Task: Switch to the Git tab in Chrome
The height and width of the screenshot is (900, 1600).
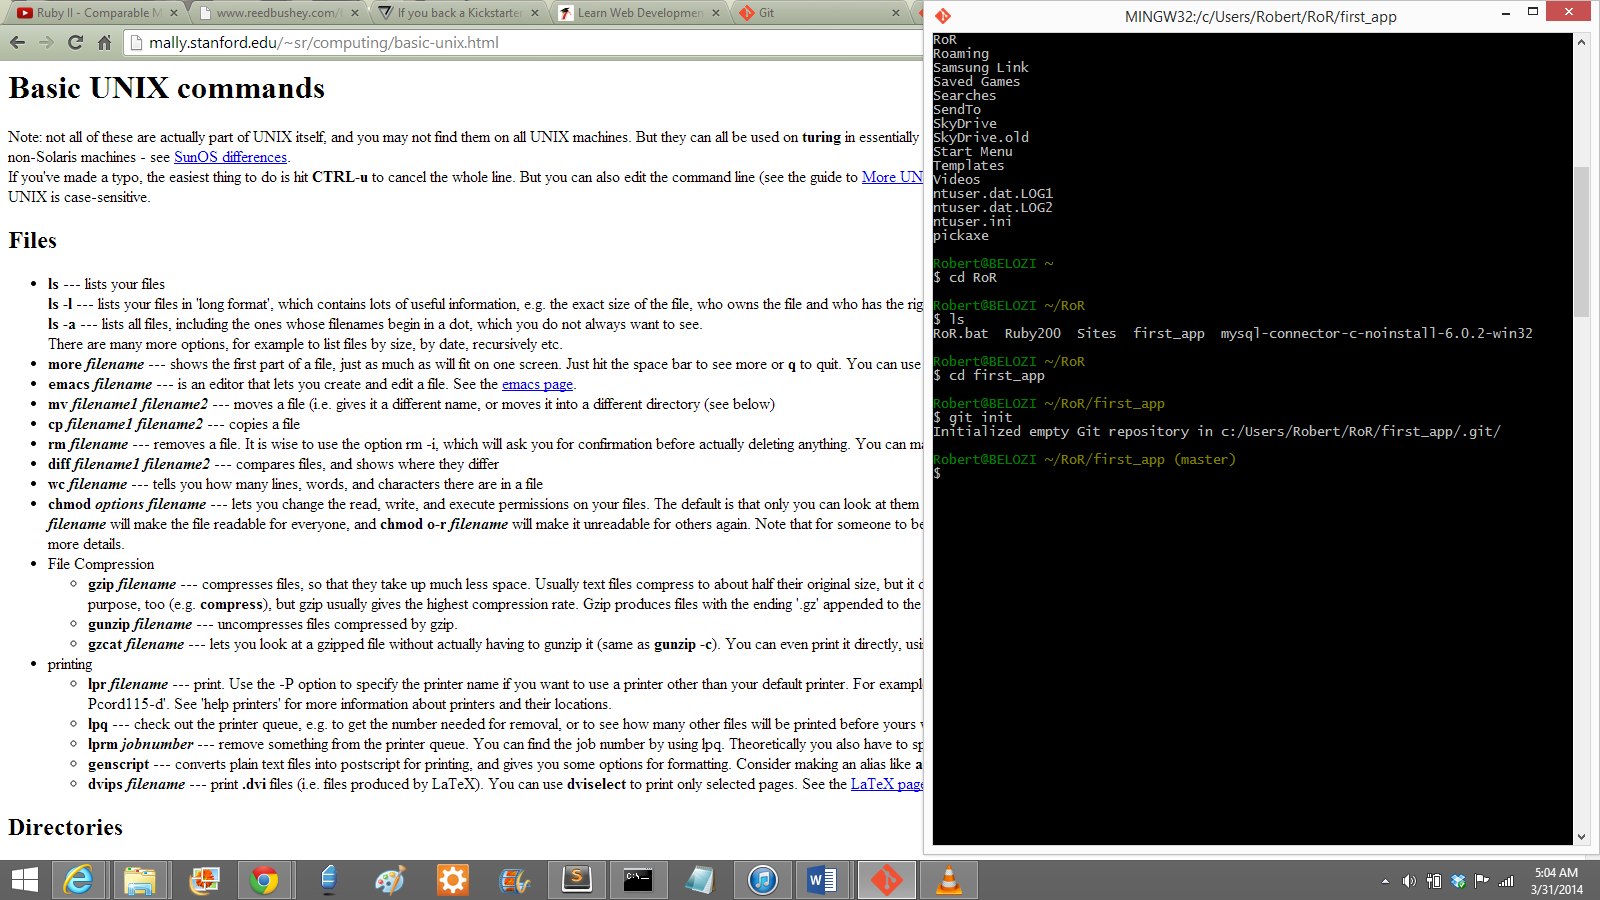Action: (x=818, y=13)
